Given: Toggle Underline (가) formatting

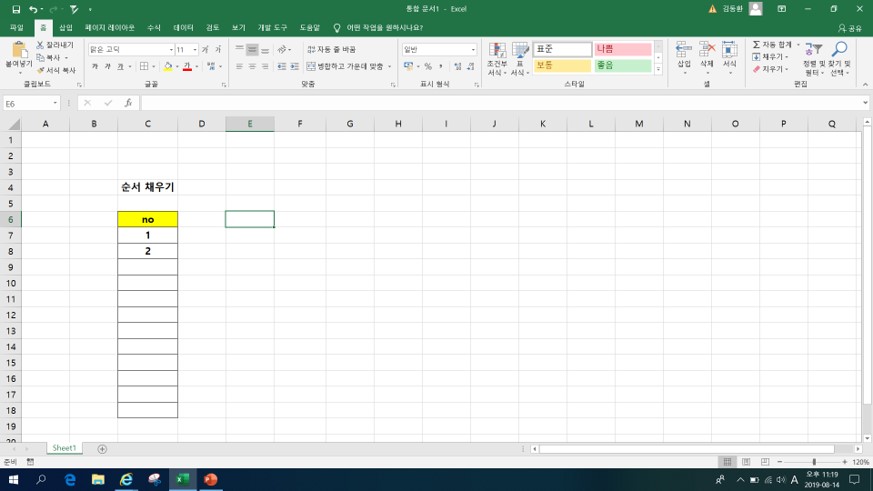Looking at the screenshot, I should (x=120, y=66).
